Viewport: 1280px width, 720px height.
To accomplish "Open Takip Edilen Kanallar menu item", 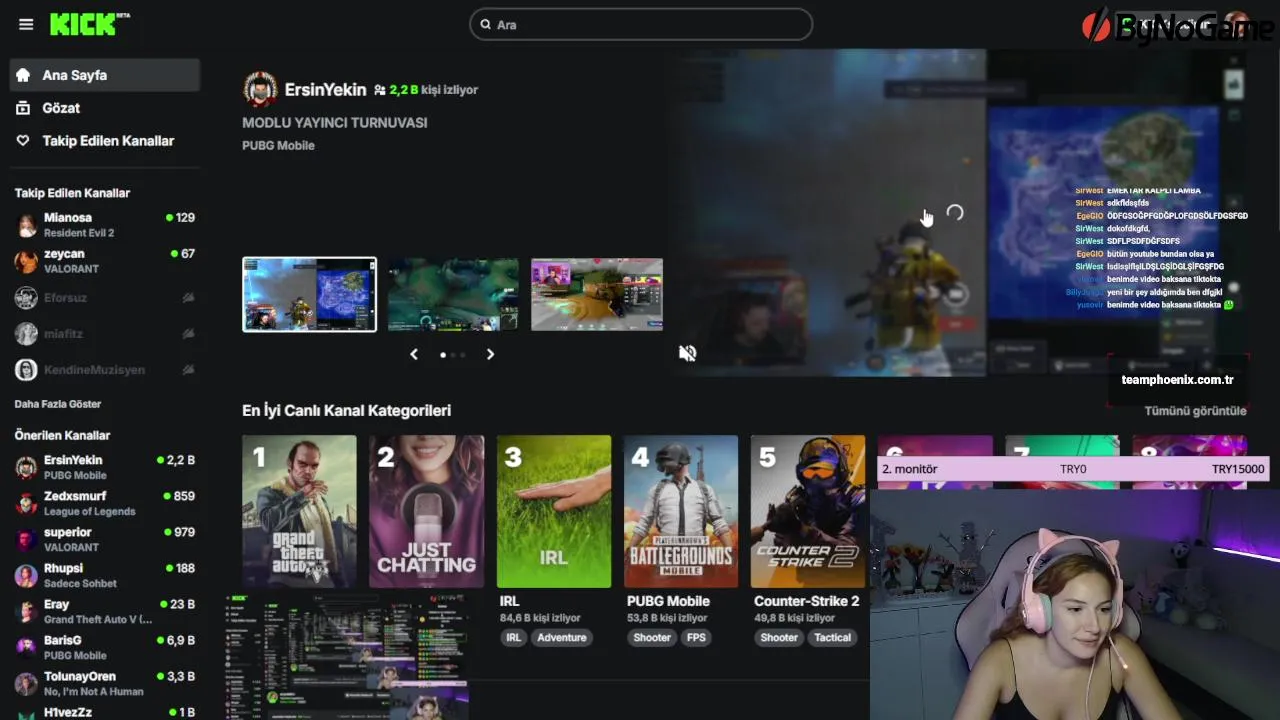I will (x=105, y=141).
